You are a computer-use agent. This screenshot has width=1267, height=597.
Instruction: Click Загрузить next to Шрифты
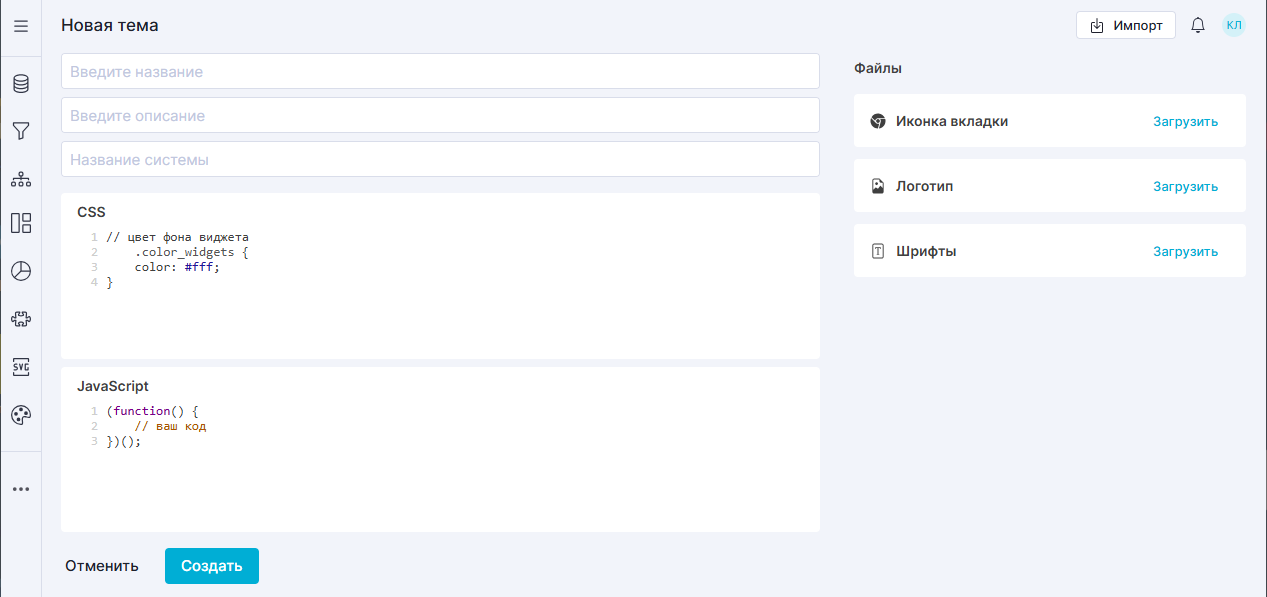(1185, 252)
